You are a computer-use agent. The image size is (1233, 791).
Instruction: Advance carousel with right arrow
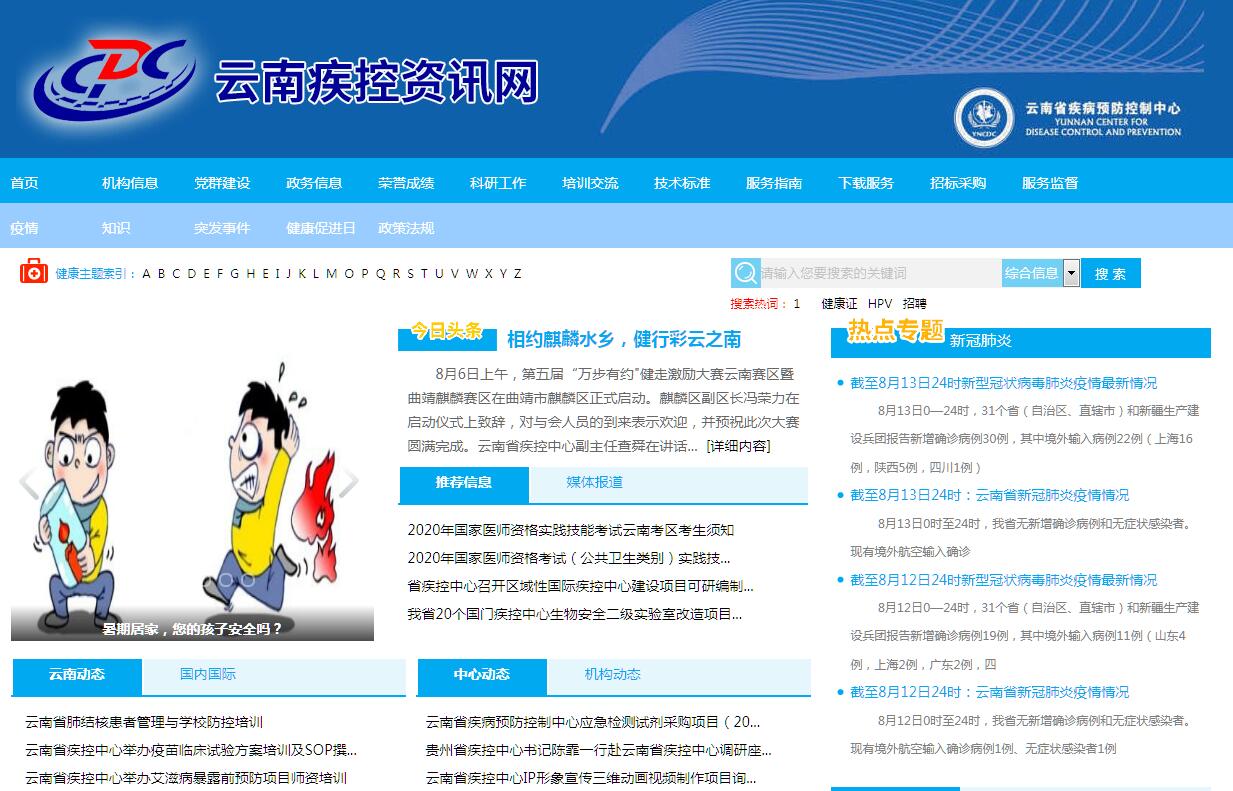coord(348,483)
